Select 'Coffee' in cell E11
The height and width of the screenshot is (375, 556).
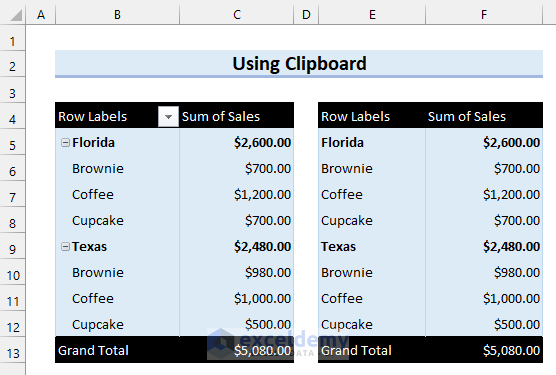(372, 298)
